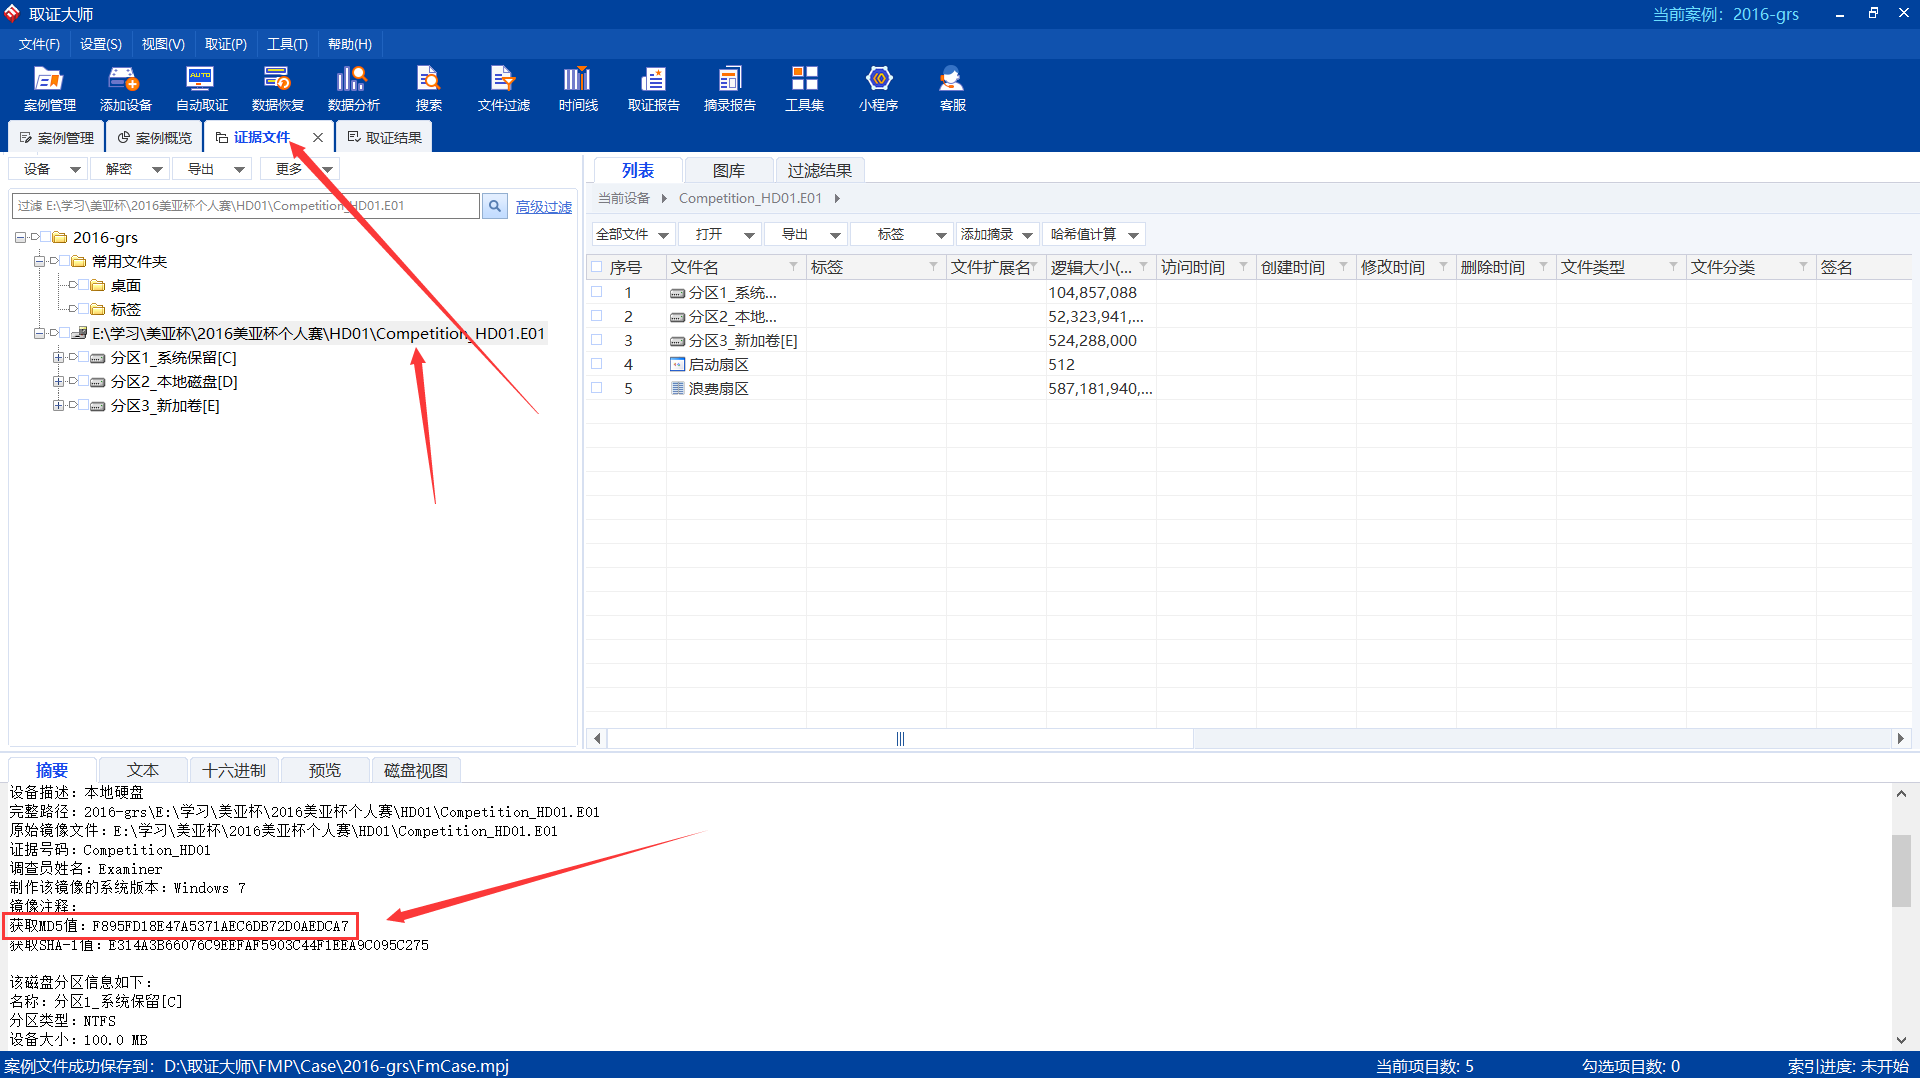The height and width of the screenshot is (1078, 1920).
Task: Expand 分区3_新加卷[E] tree node
Action: [x=58, y=405]
